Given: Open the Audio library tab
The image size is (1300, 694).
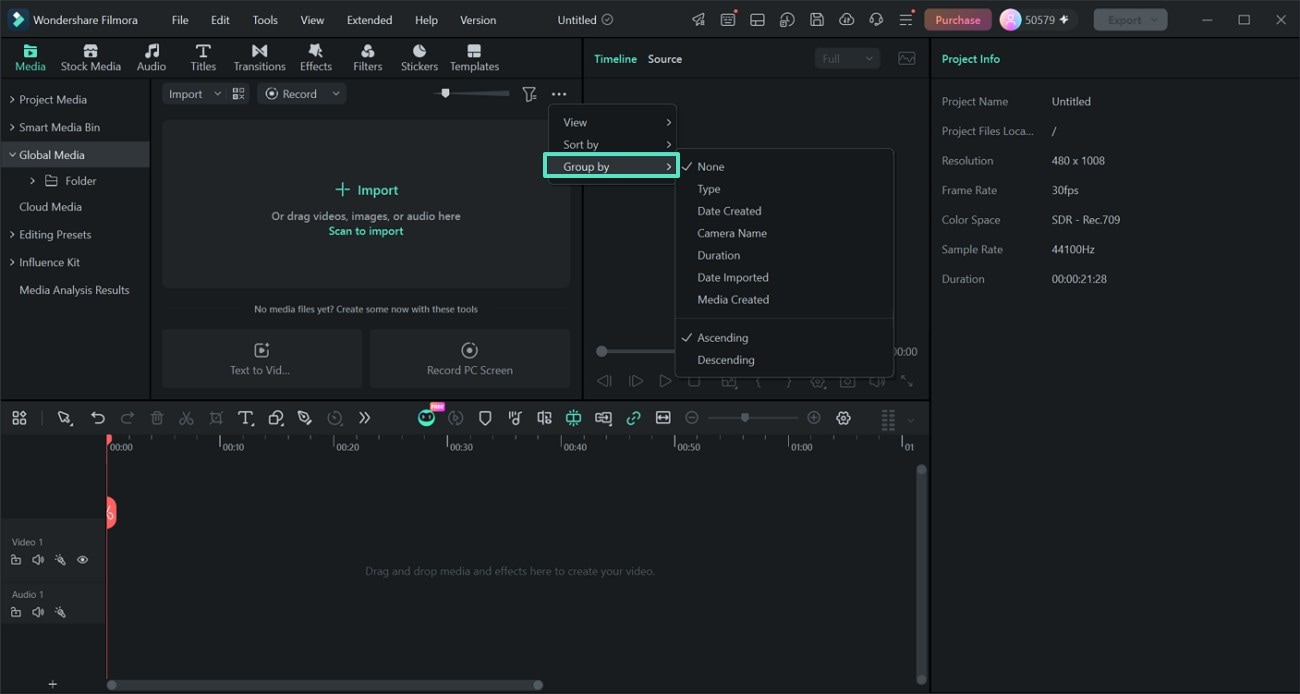Looking at the screenshot, I should click(x=151, y=58).
